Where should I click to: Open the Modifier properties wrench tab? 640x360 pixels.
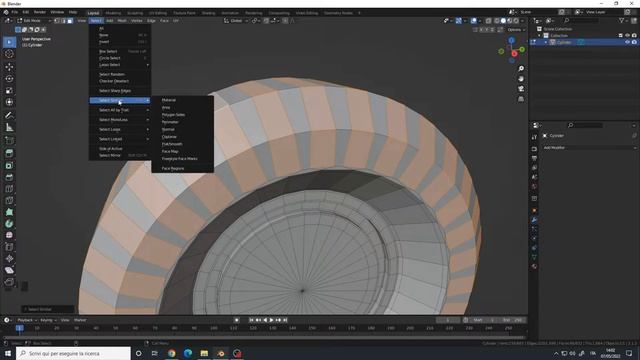[x=534, y=220]
